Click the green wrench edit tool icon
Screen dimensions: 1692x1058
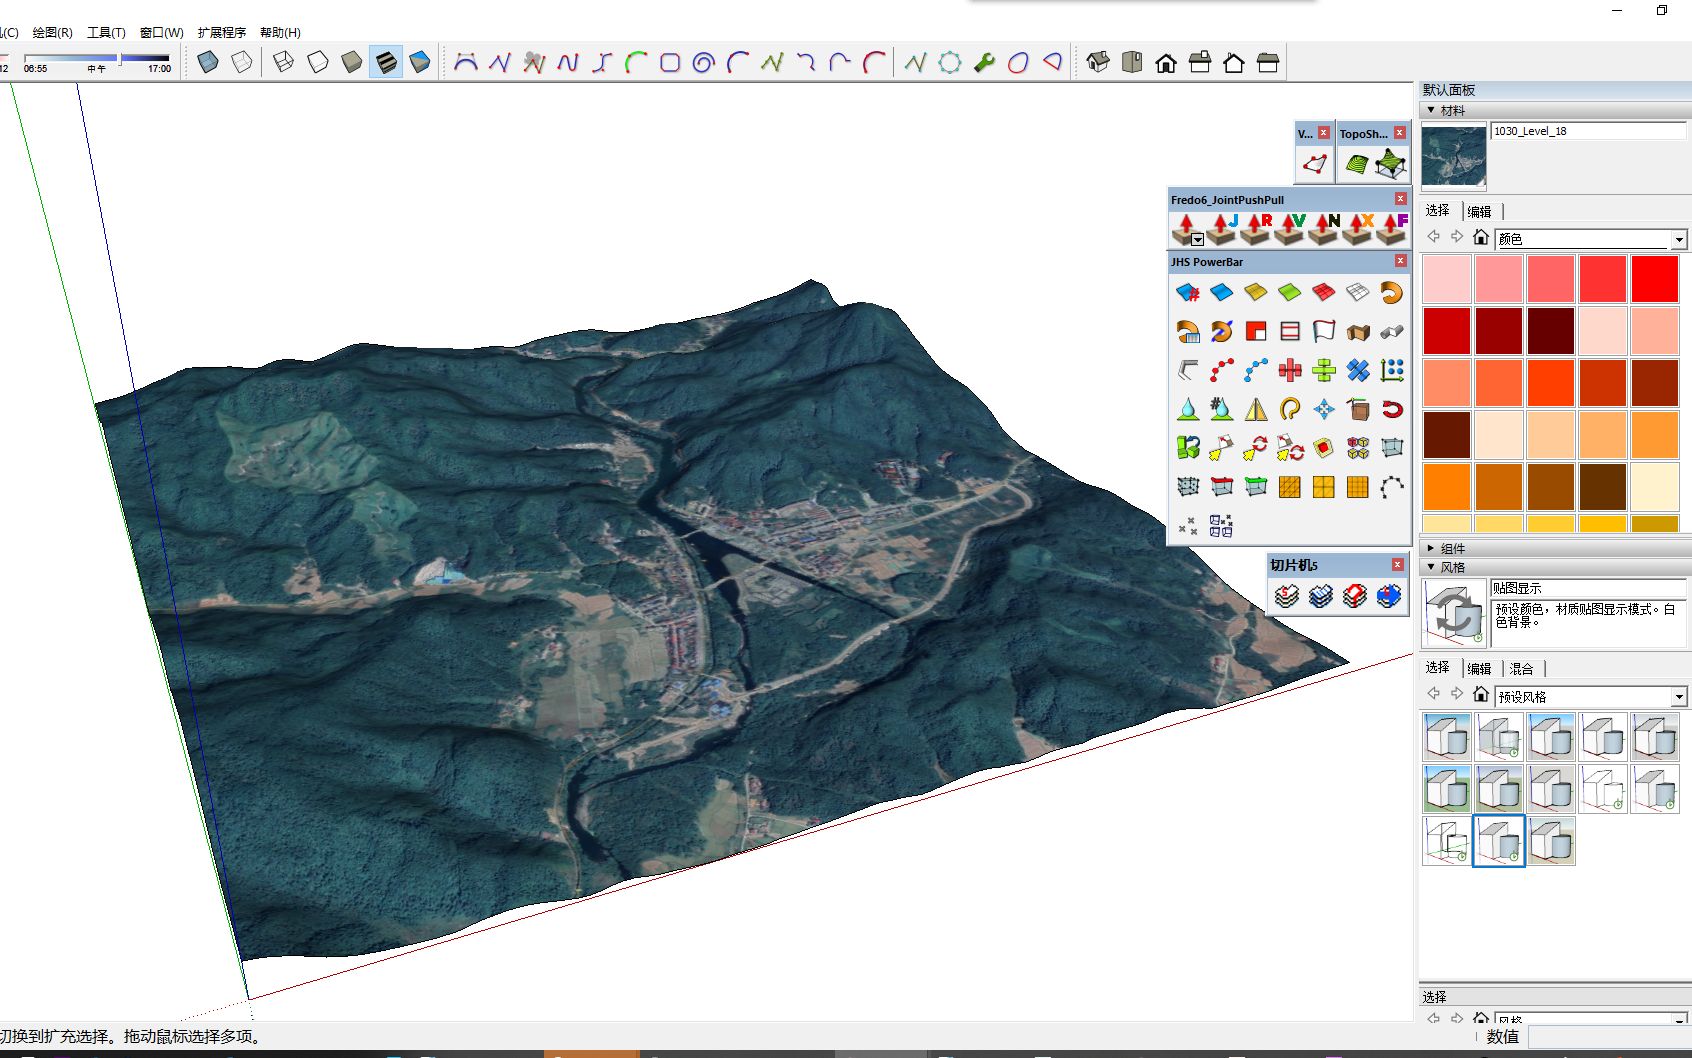tap(984, 63)
